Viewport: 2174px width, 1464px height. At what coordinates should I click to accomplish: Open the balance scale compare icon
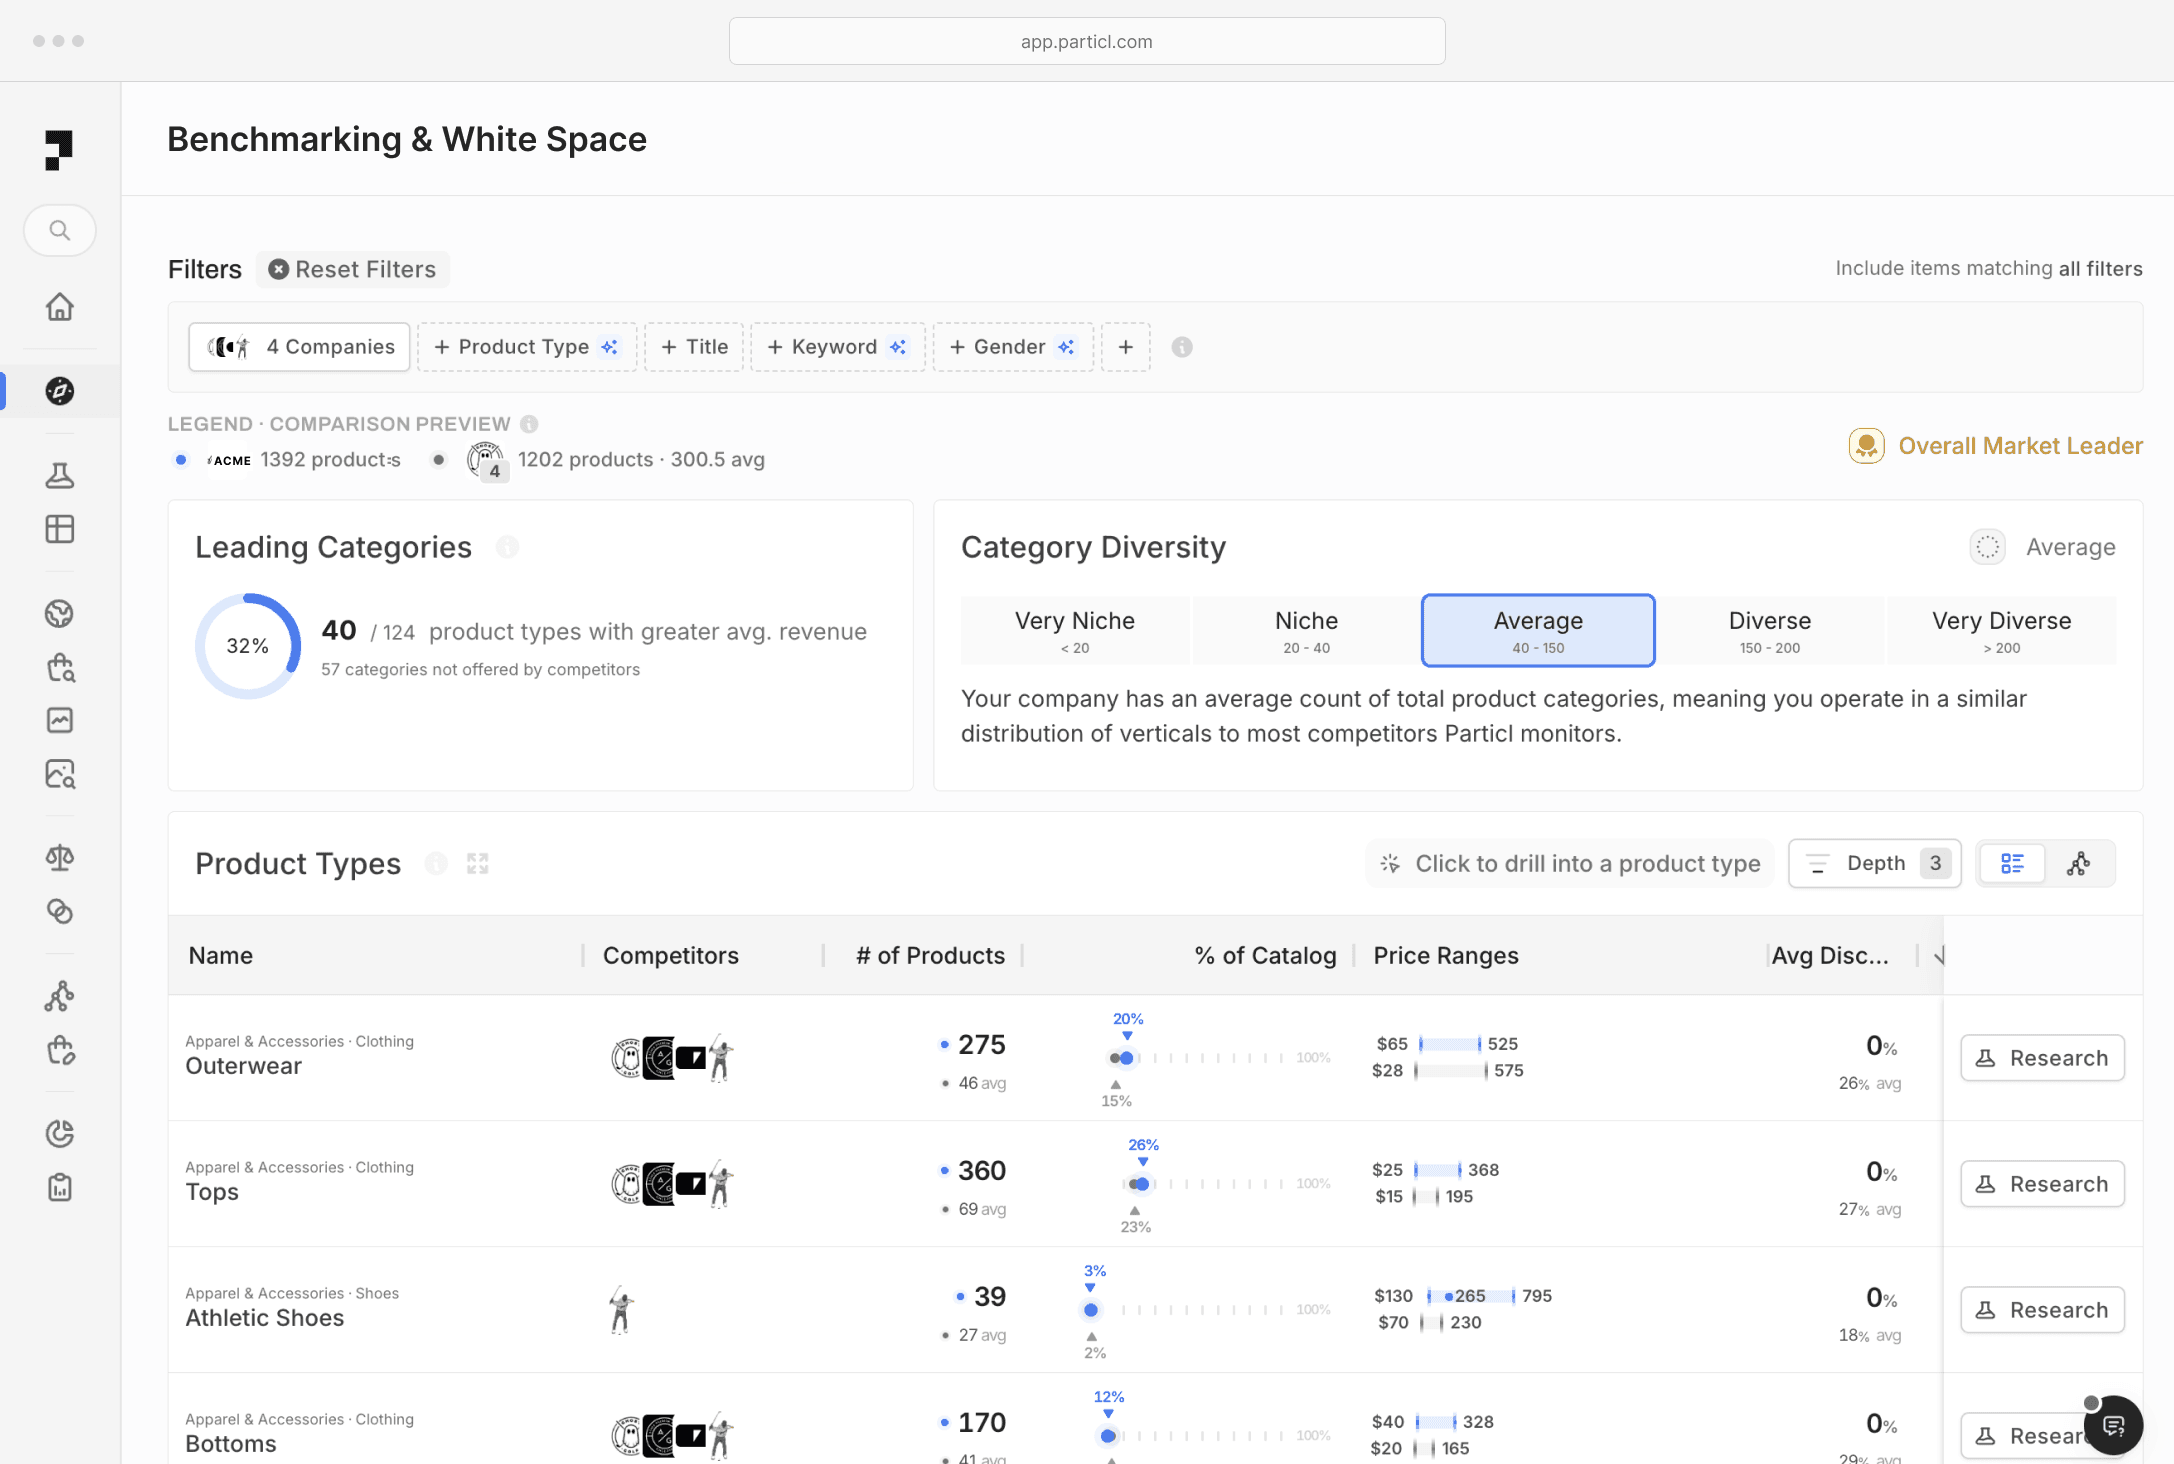60,858
